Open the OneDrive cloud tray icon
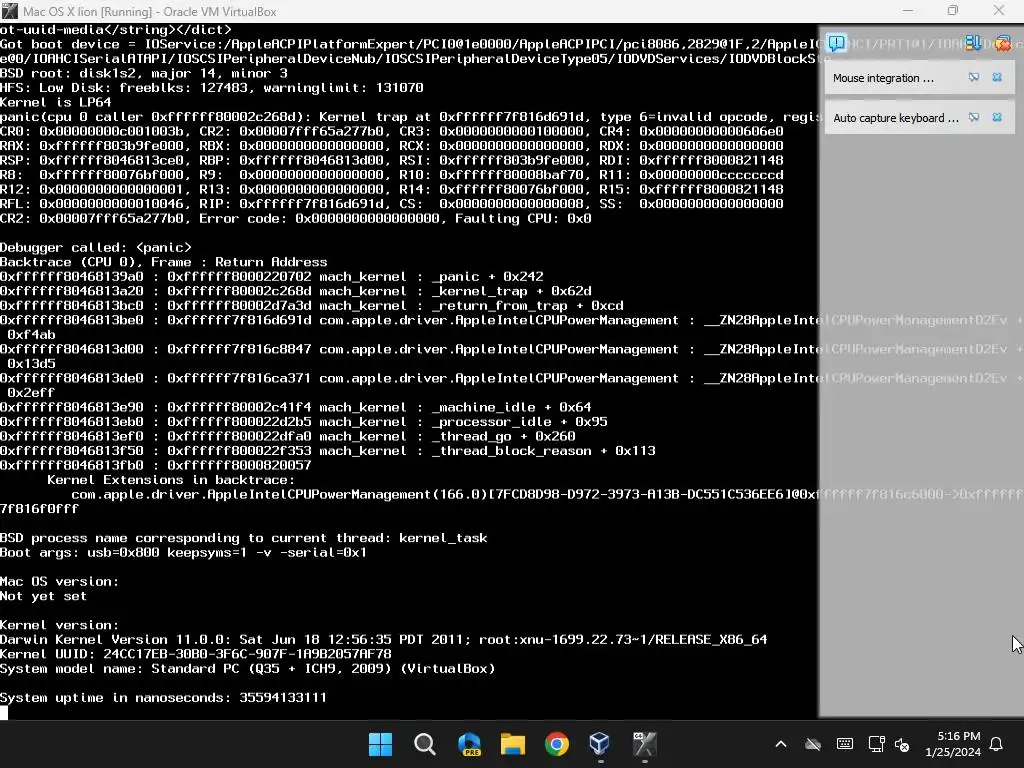This screenshot has height=768, width=1024. 812,744
